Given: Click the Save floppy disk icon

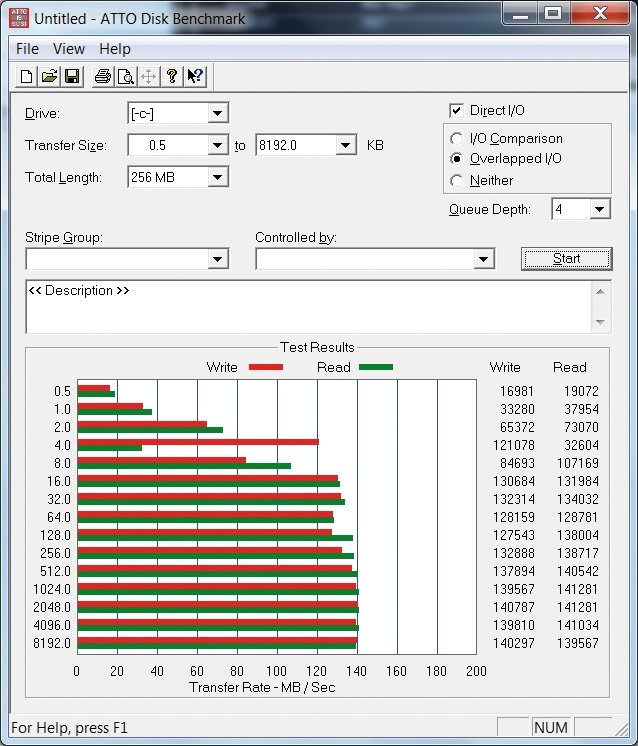Looking at the screenshot, I should [72, 77].
